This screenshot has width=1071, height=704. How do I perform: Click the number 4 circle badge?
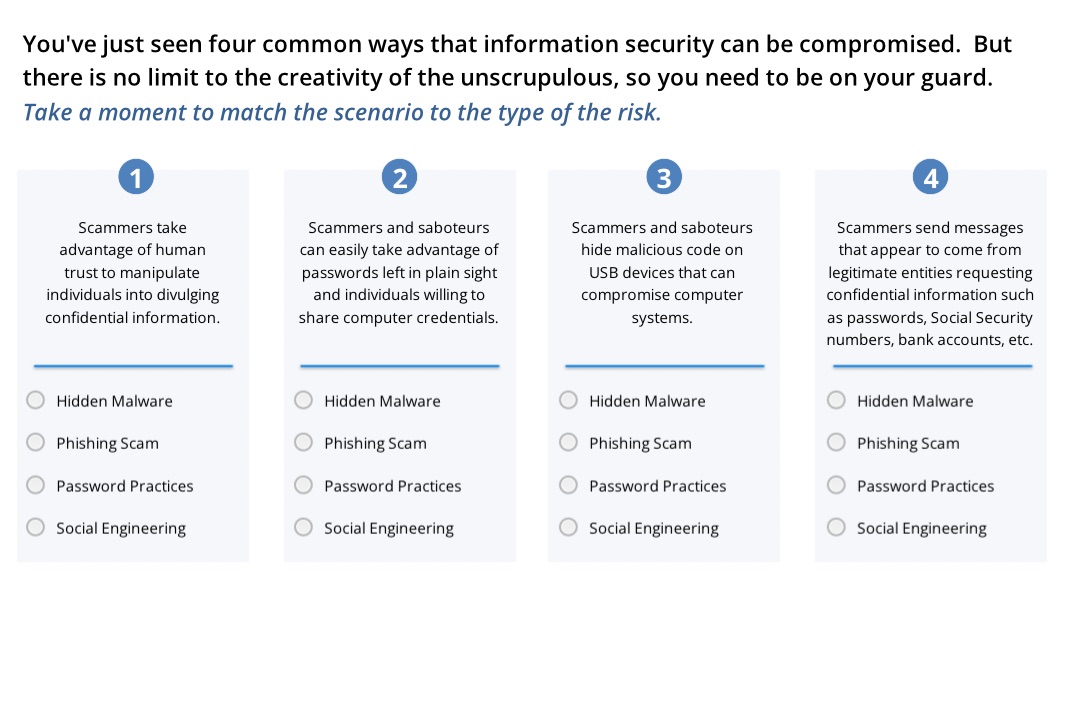click(930, 178)
